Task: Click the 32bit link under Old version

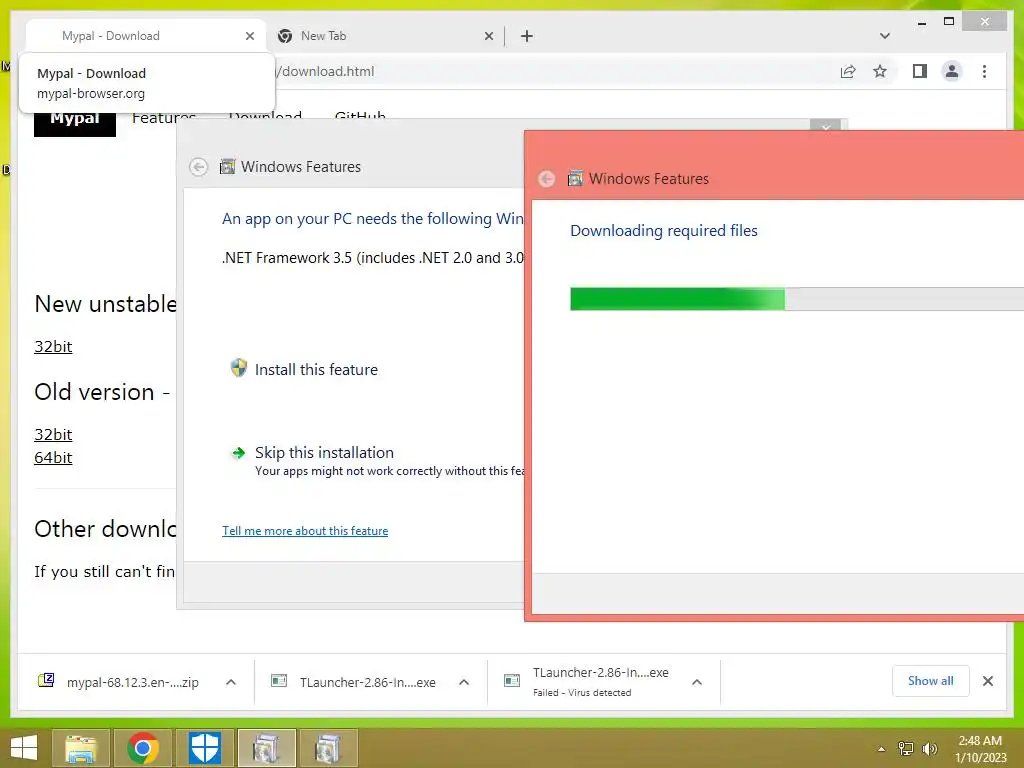Action: click(53, 434)
